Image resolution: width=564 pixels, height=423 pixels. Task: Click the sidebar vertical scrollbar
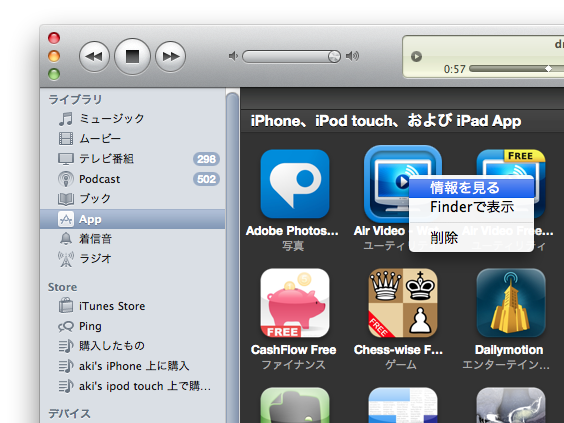(x=232, y=257)
